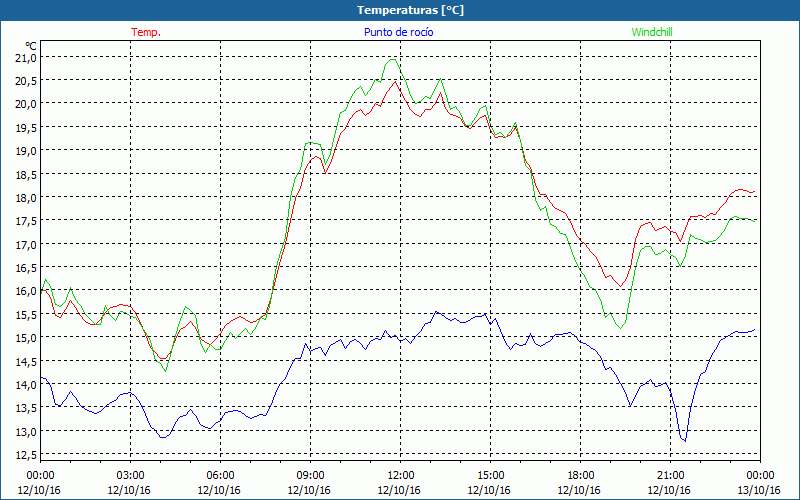Click the "17,0" y-axis value
This screenshot has width=800, height=500.
[28, 244]
